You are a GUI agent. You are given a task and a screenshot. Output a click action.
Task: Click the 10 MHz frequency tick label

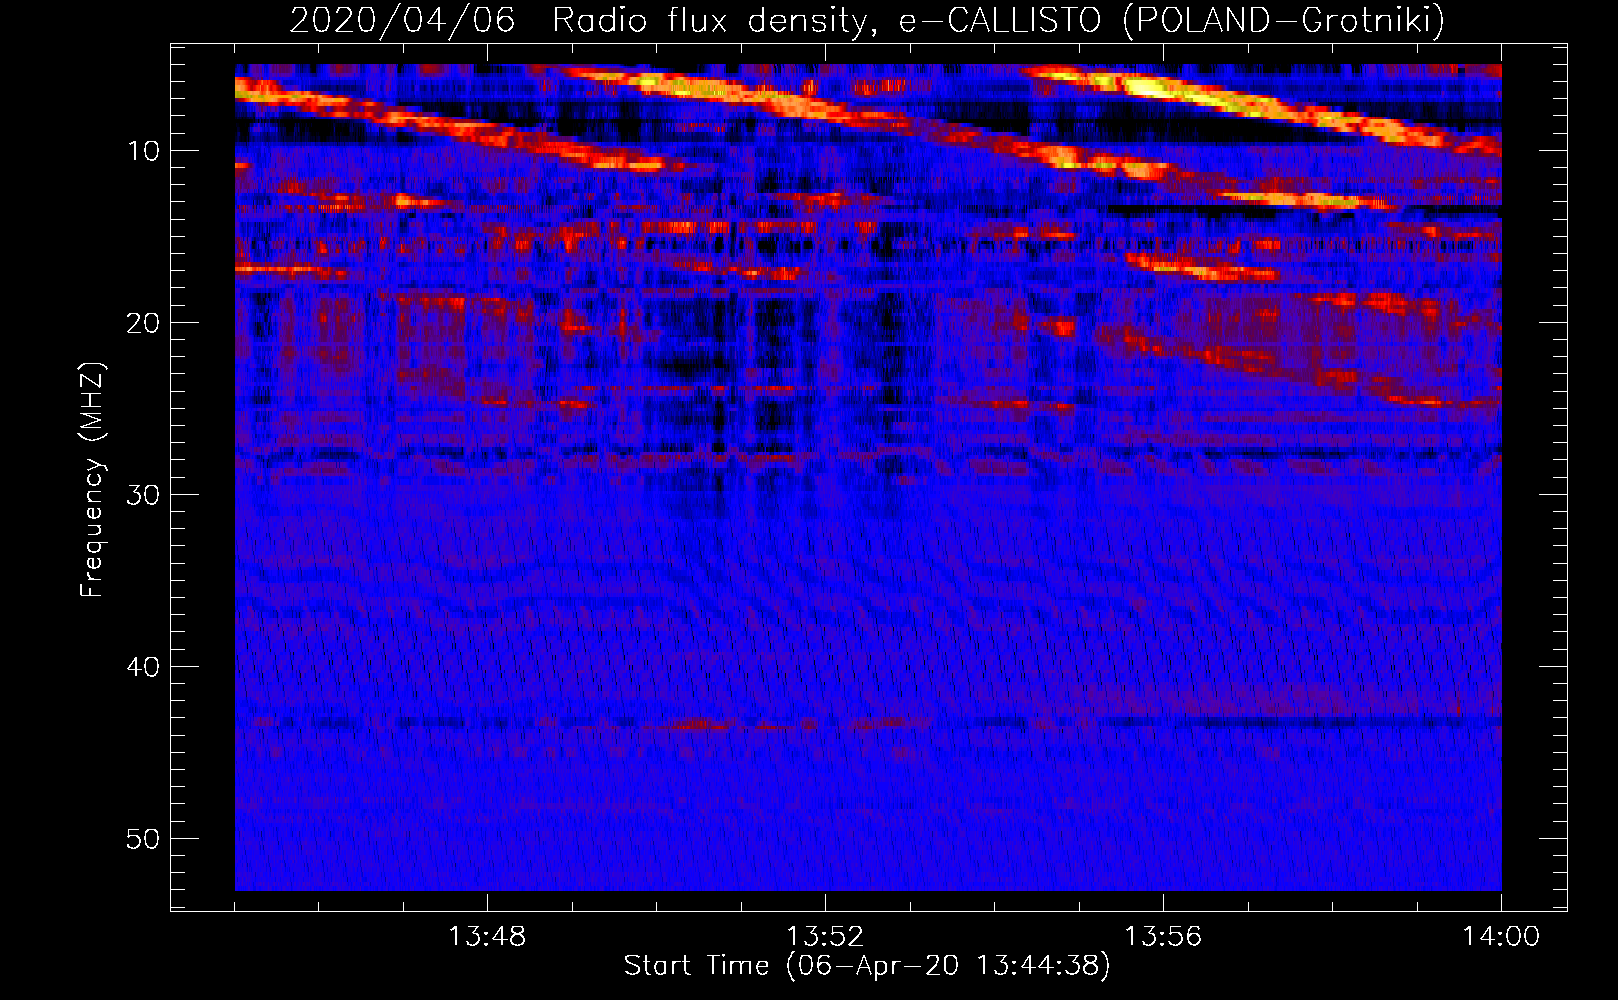click(144, 151)
